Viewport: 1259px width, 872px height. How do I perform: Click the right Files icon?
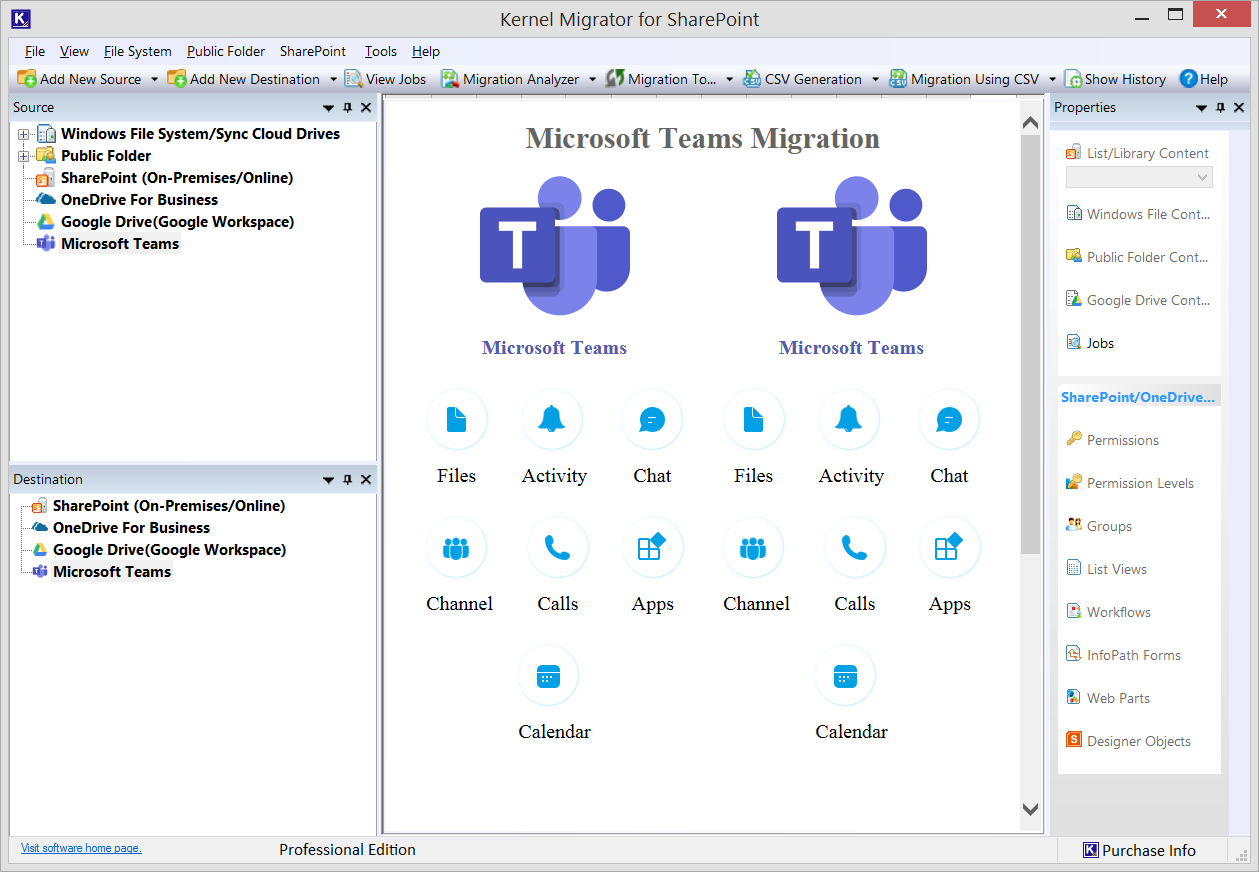click(x=754, y=419)
